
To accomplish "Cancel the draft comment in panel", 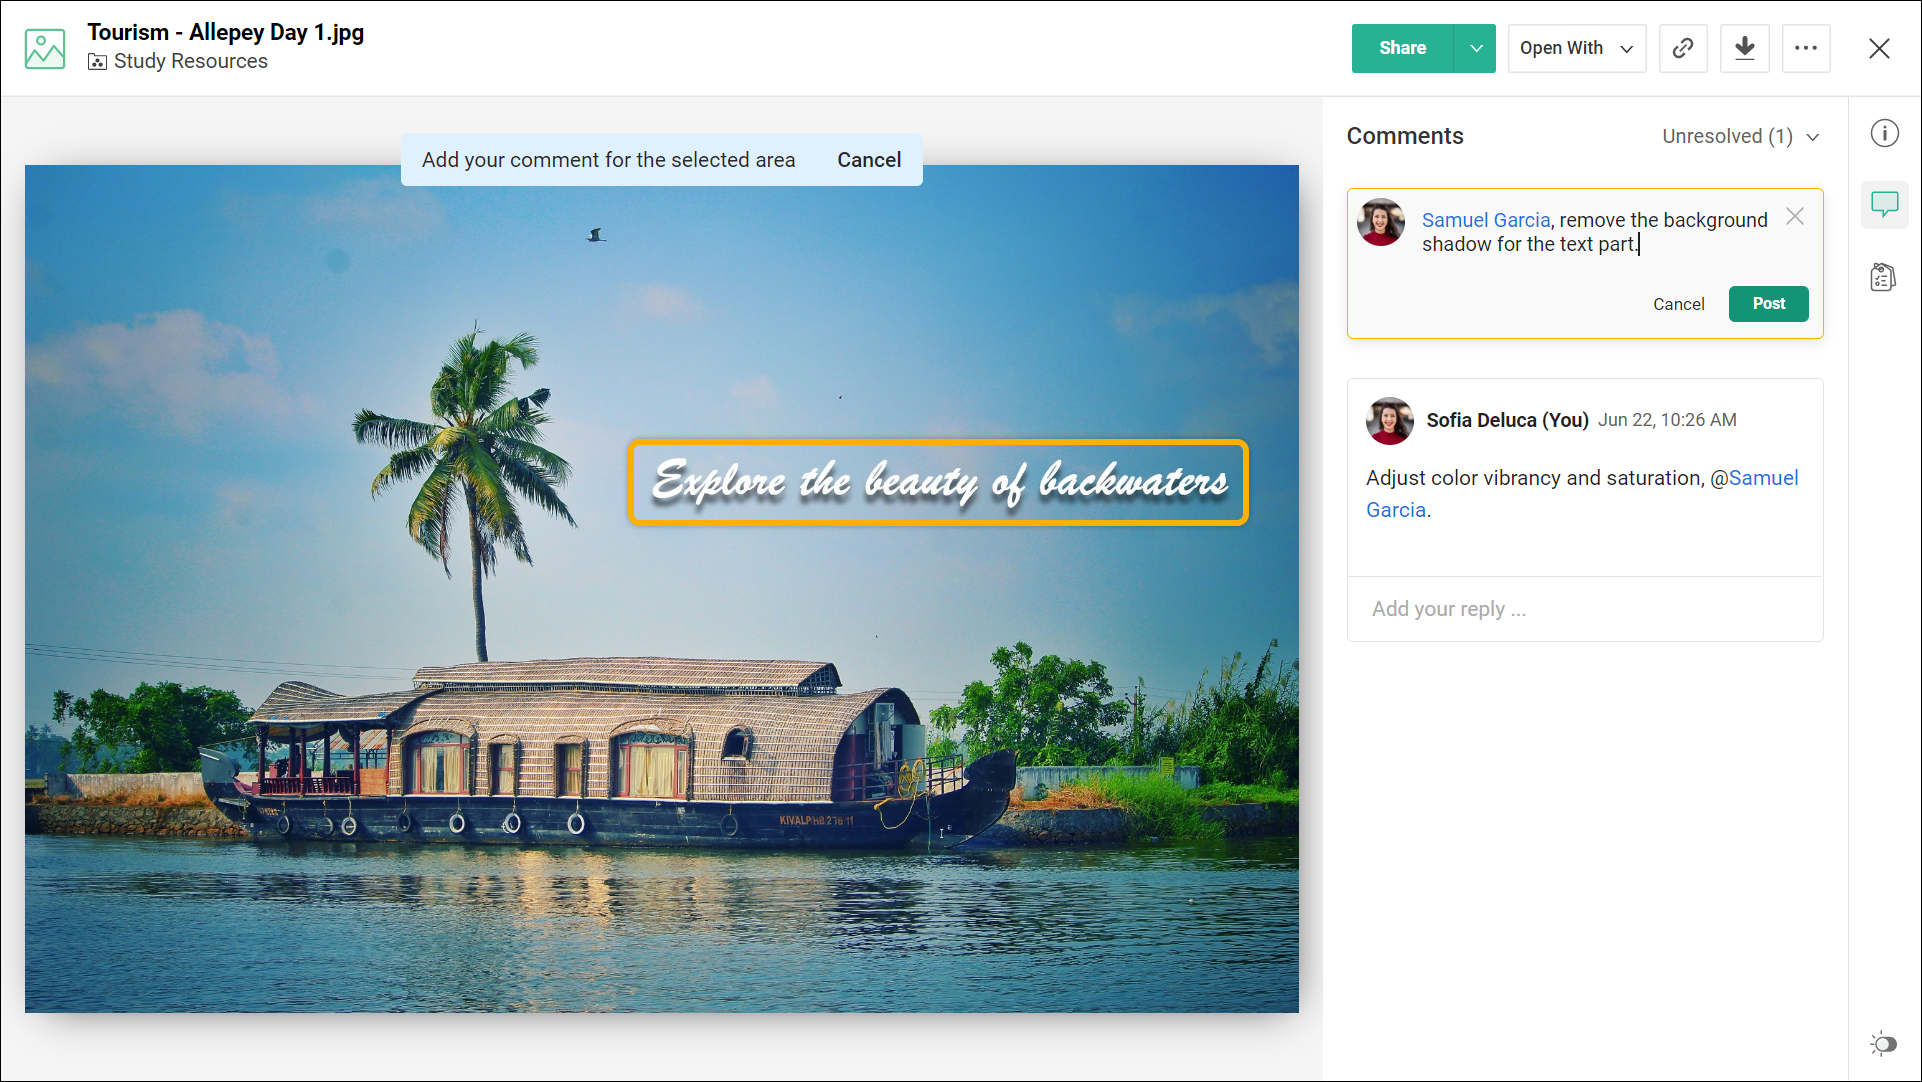I will click(x=1678, y=304).
